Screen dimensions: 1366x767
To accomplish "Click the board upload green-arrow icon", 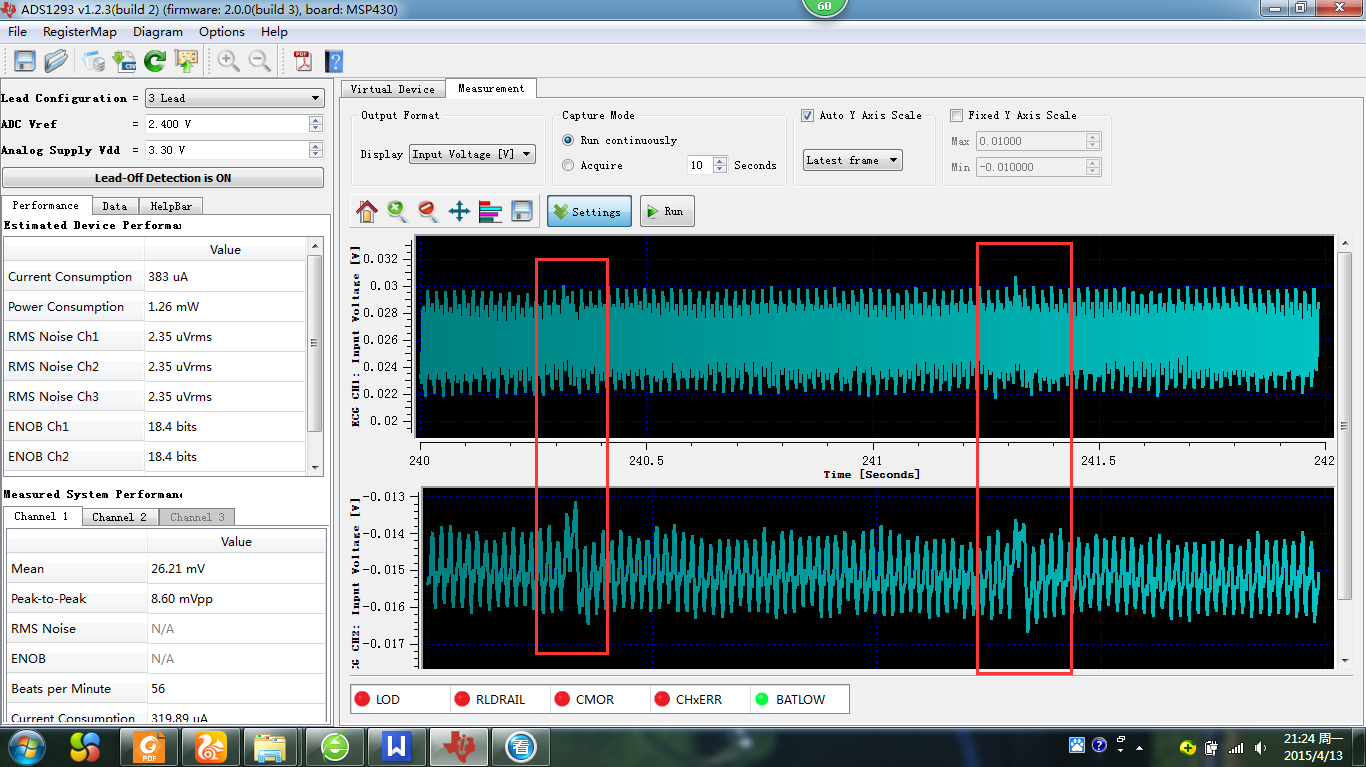I will coord(186,61).
